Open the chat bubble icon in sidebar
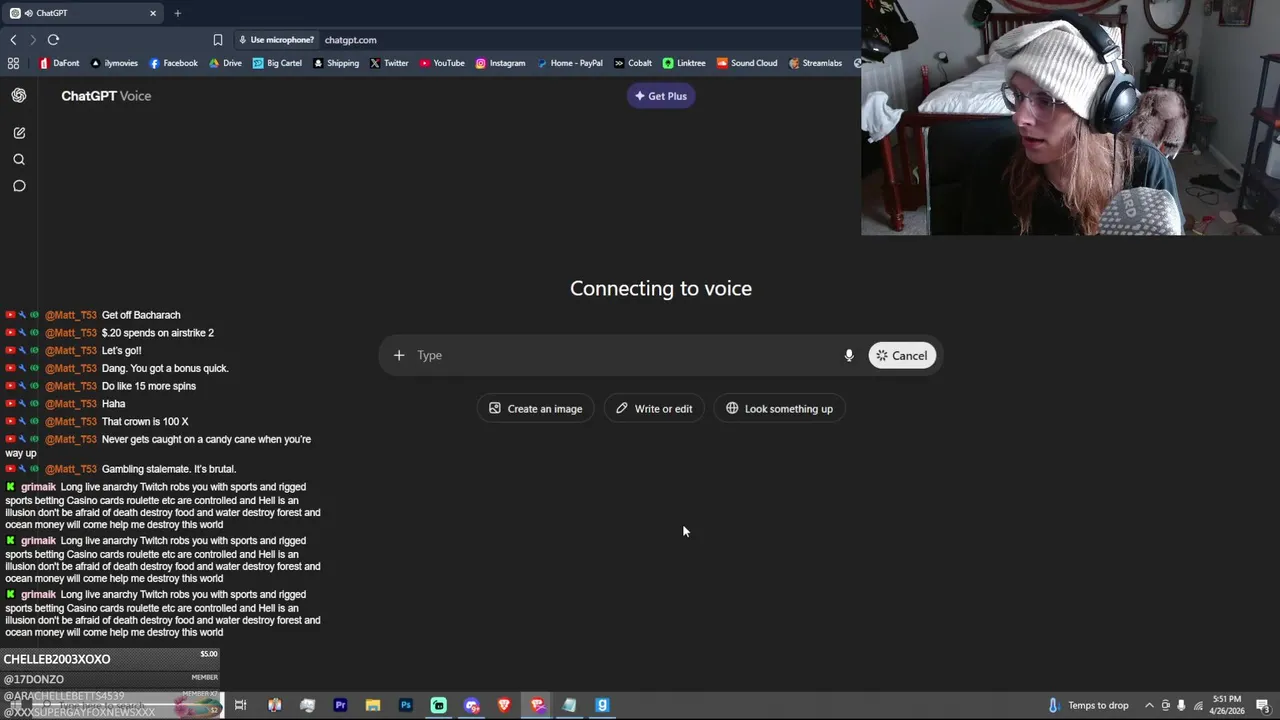 tap(19, 186)
